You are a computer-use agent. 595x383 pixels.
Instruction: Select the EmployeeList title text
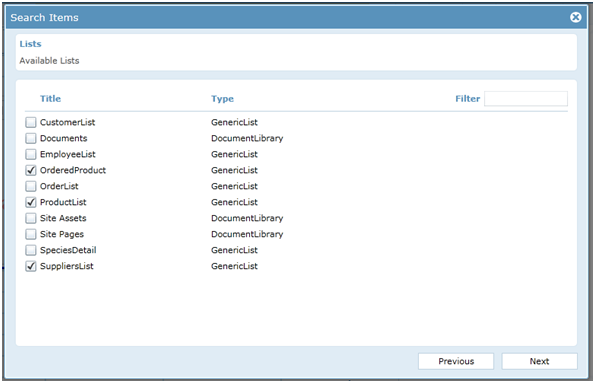(68, 154)
